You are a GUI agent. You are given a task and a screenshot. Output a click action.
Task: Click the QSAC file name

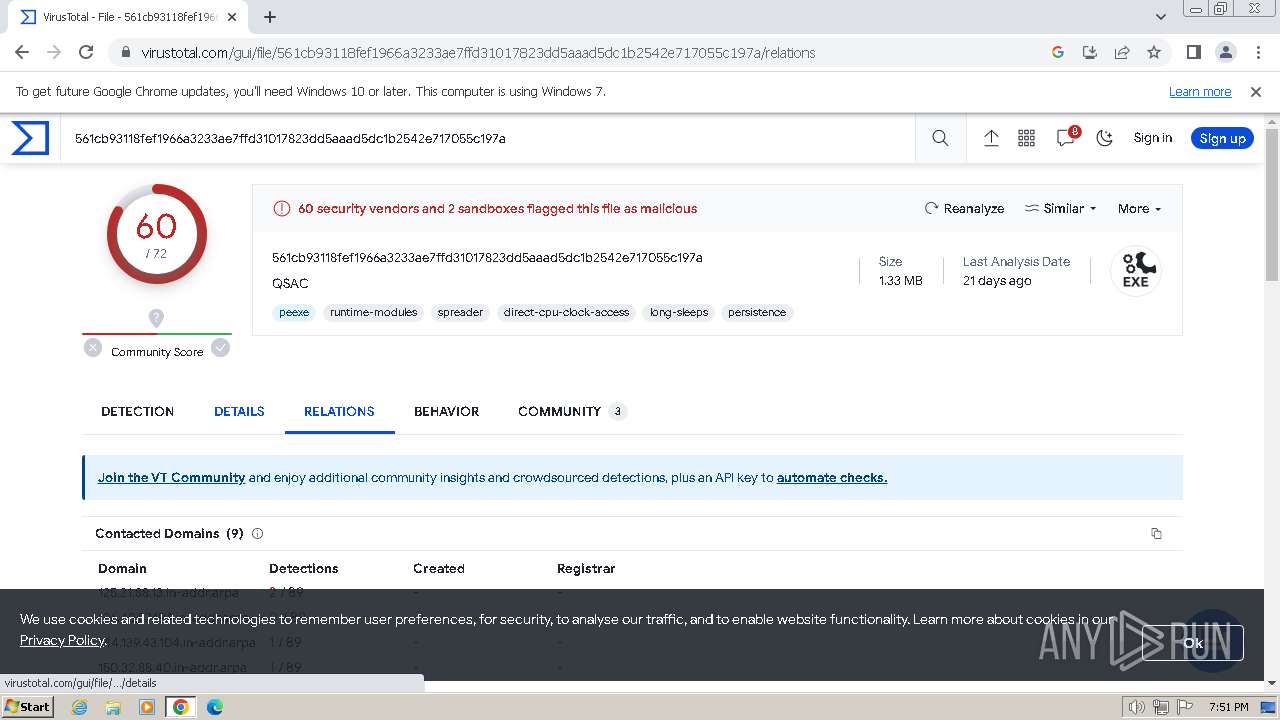[290, 283]
